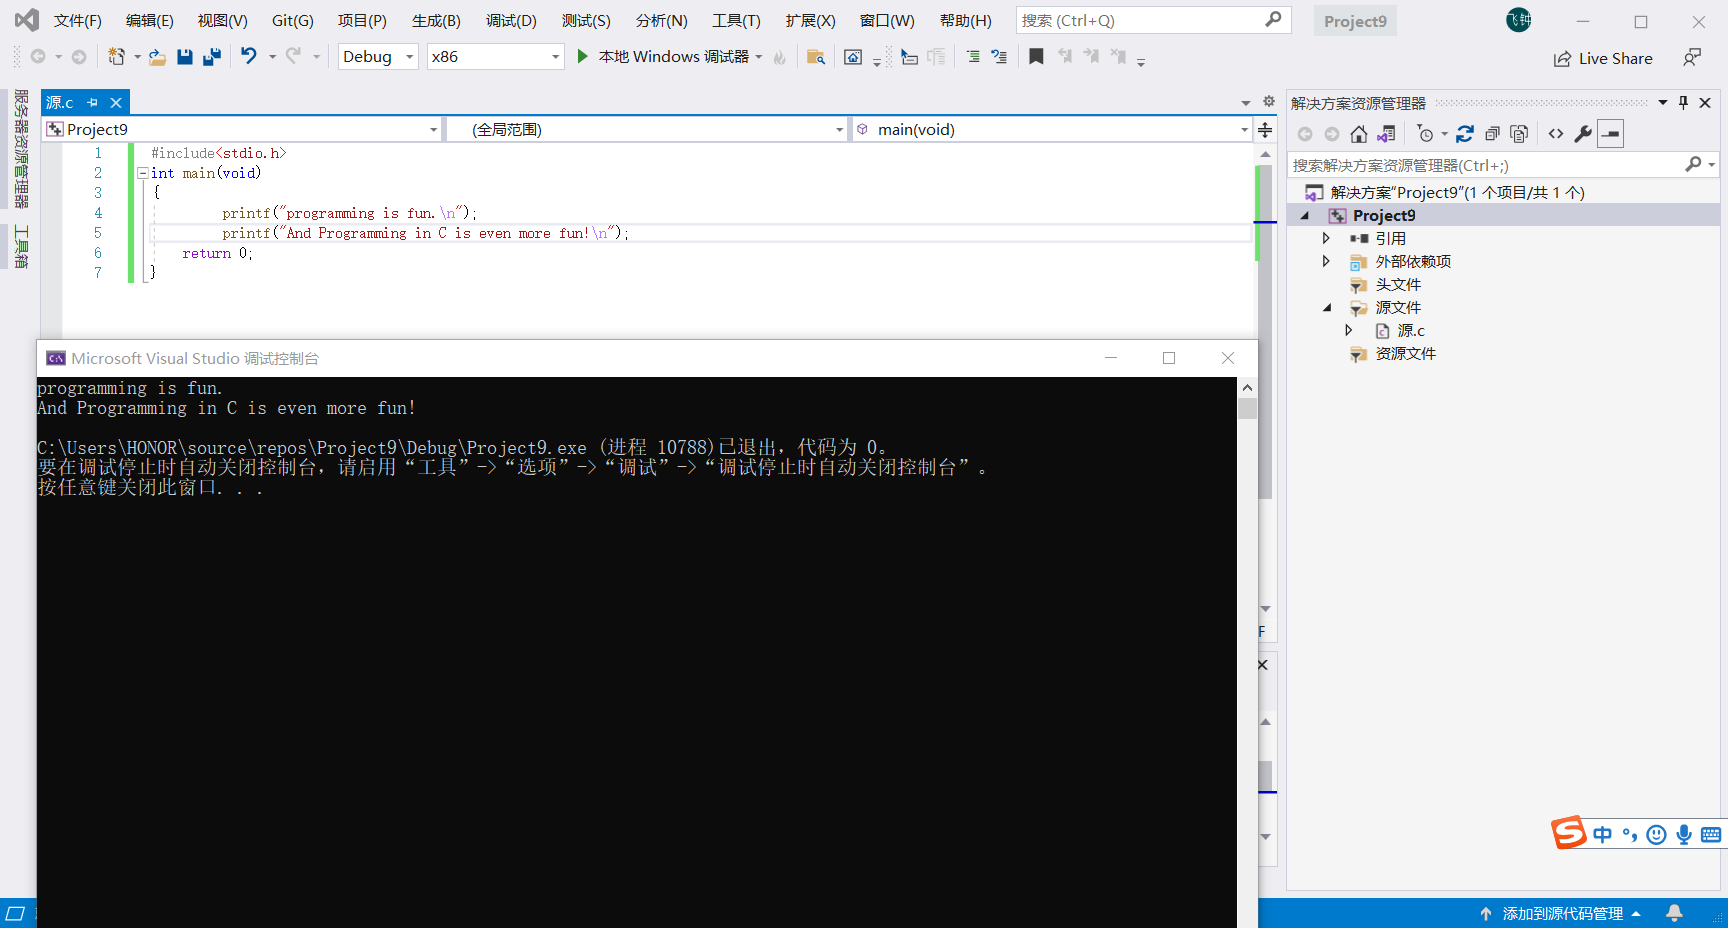This screenshot has width=1728, height=928.
Task: Click the user account avatar
Action: click(1519, 20)
